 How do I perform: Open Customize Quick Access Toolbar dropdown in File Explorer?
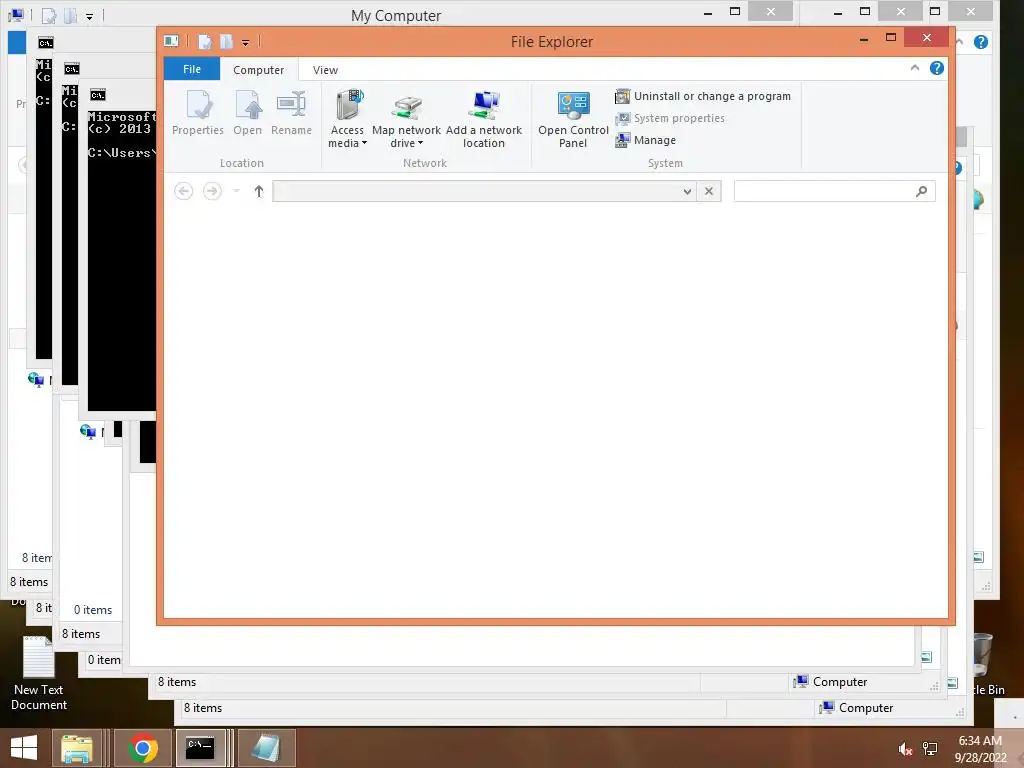pos(246,42)
